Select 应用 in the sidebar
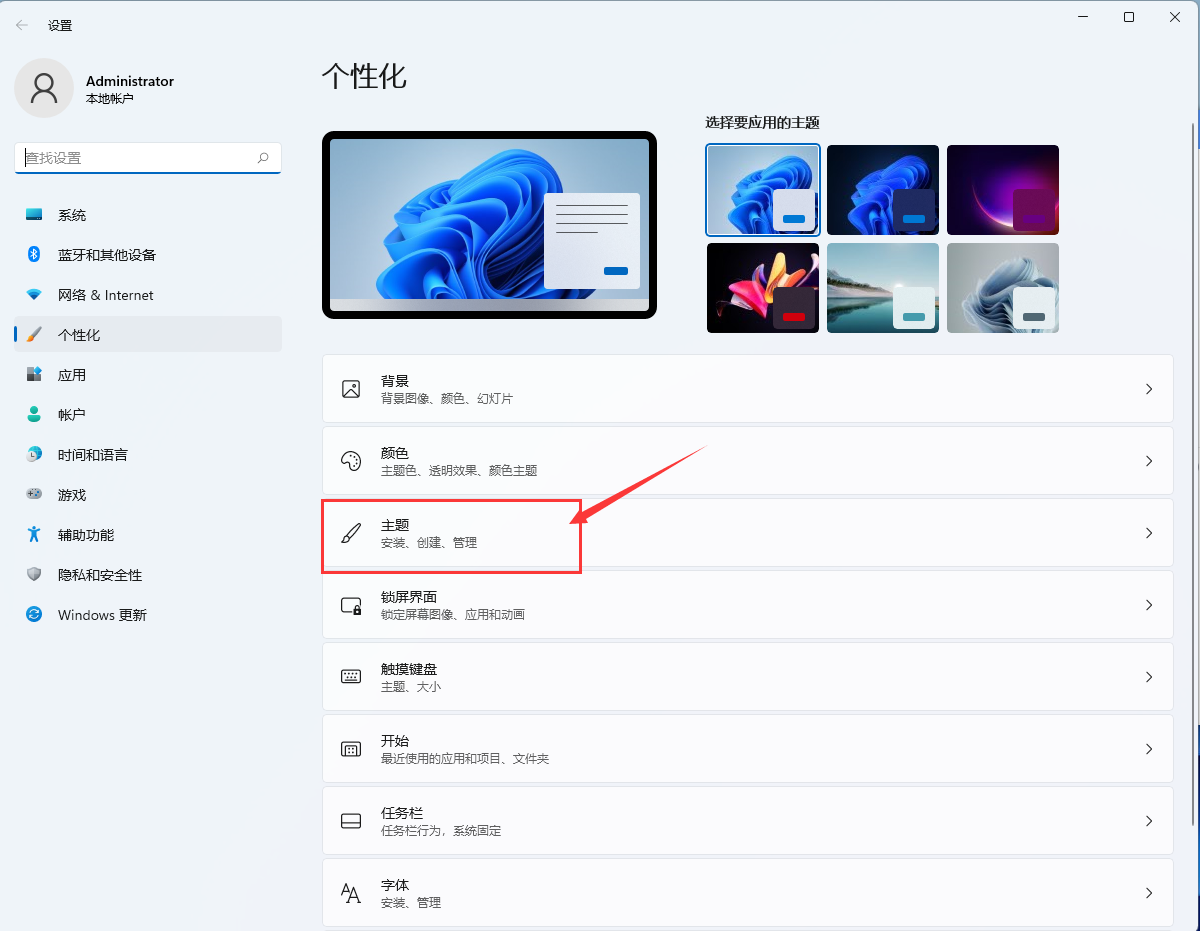Image resolution: width=1200 pixels, height=931 pixels. [x=148, y=375]
